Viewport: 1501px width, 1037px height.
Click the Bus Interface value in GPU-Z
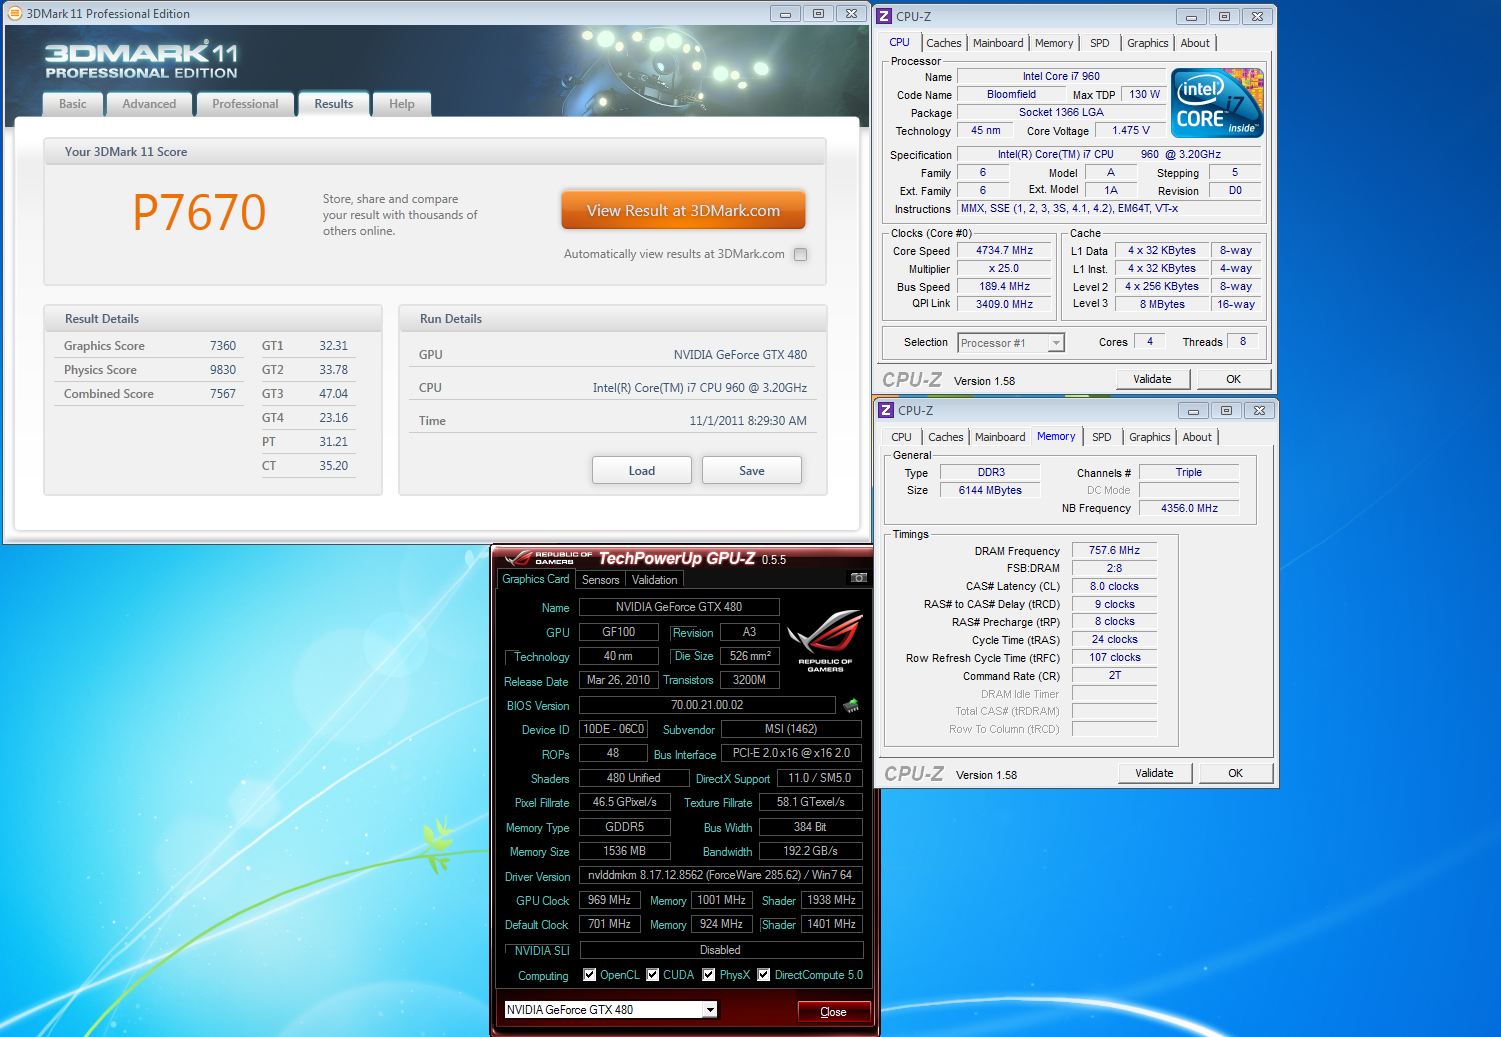coord(791,753)
